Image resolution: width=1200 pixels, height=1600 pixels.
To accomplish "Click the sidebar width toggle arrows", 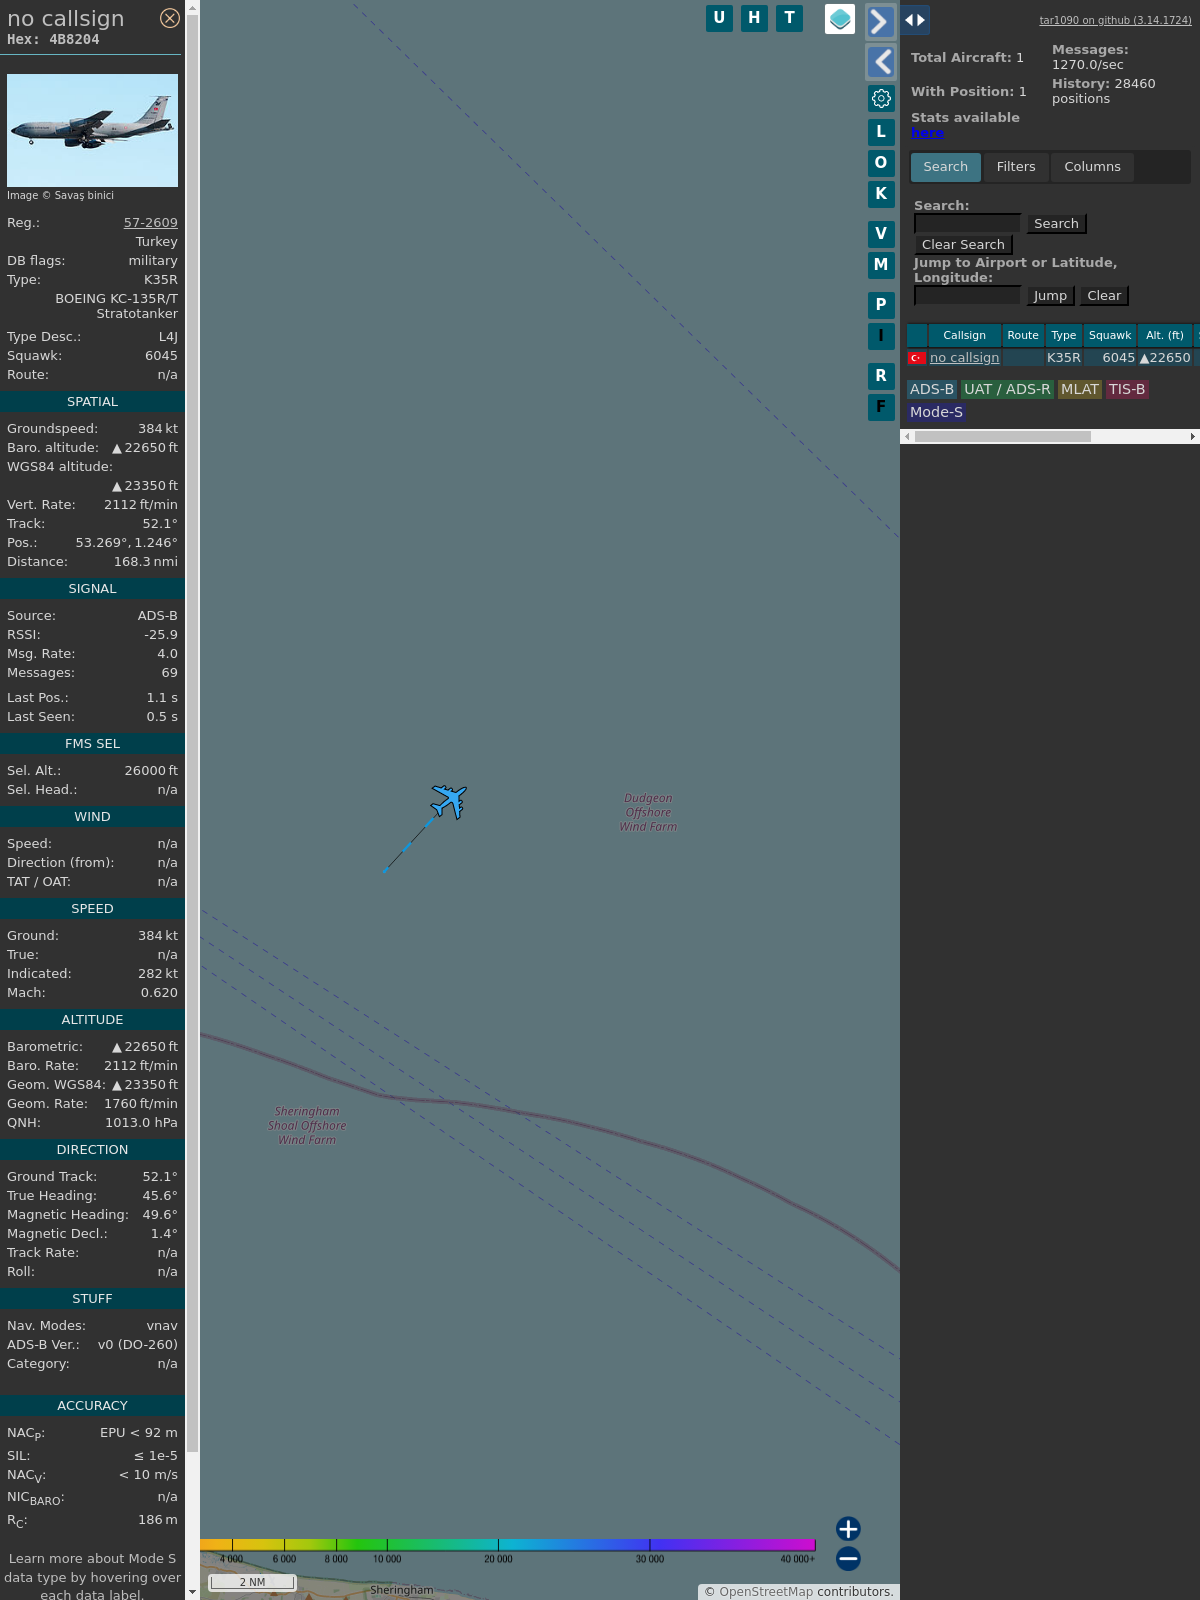I will coord(915,20).
